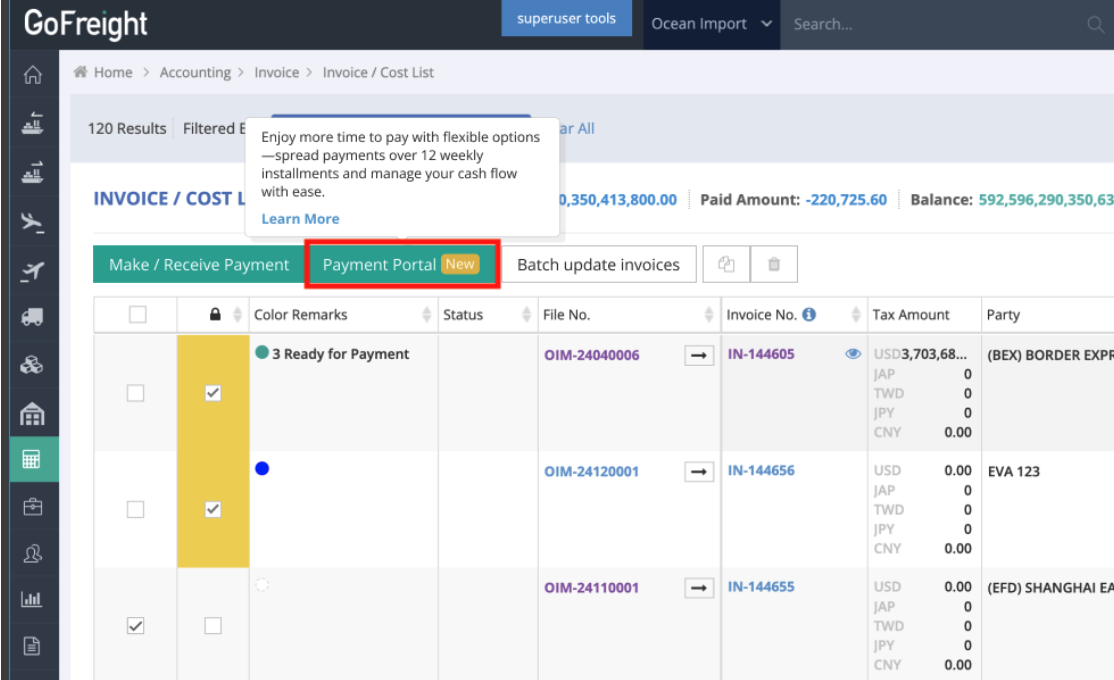The height and width of the screenshot is (680, 1114).
Task: Click the Accounting breadcrumb item
Action: click(x=195, y=72)
